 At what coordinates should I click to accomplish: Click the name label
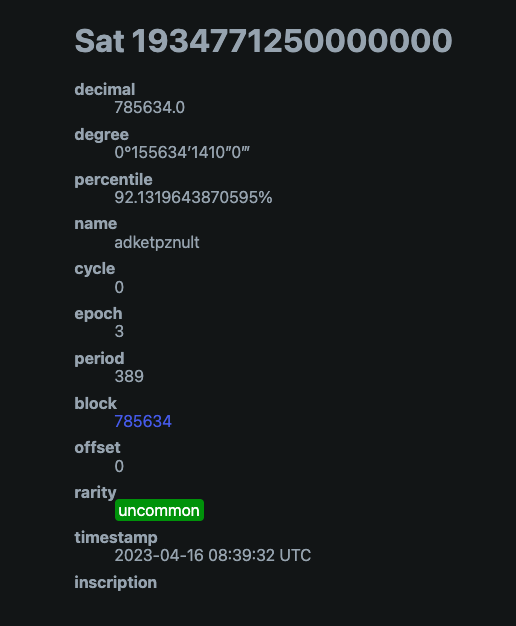click(95, 224)
